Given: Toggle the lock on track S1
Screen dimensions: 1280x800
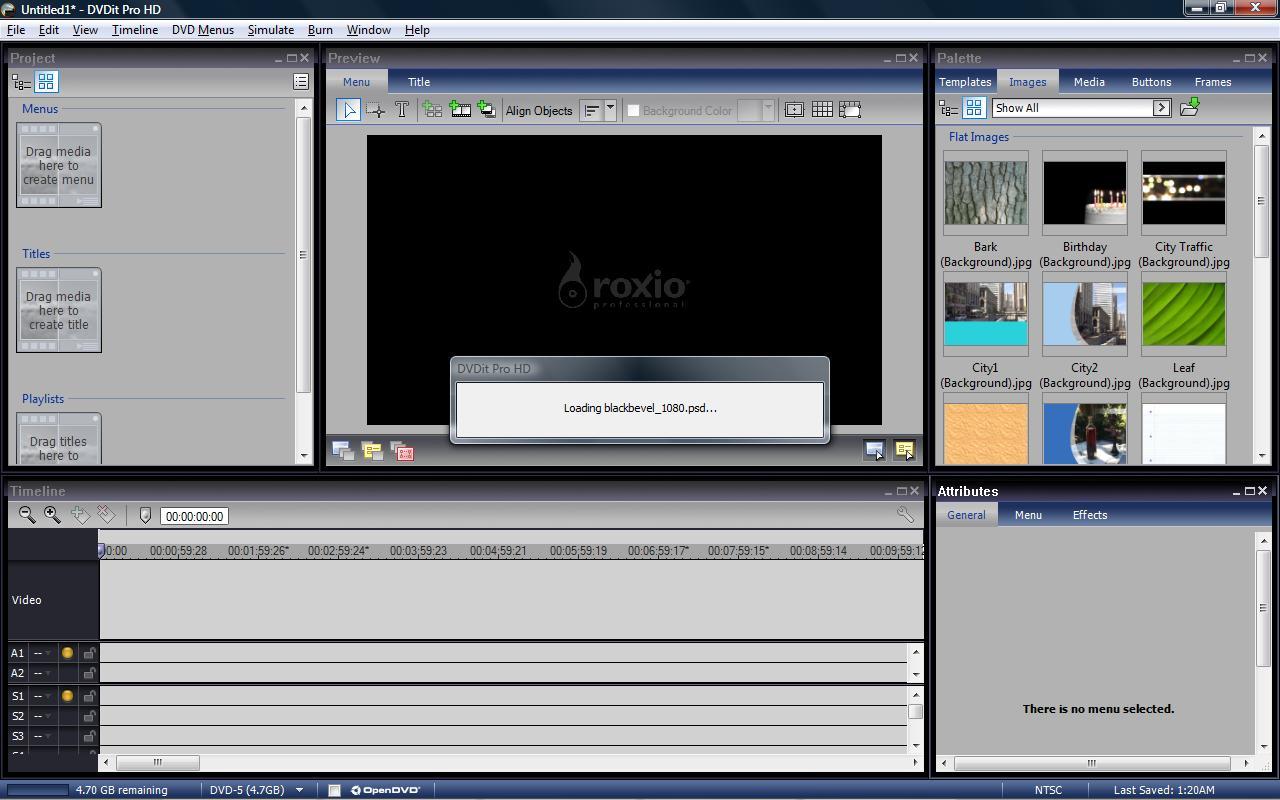Looking at the screenshot, I should [89, 696].
